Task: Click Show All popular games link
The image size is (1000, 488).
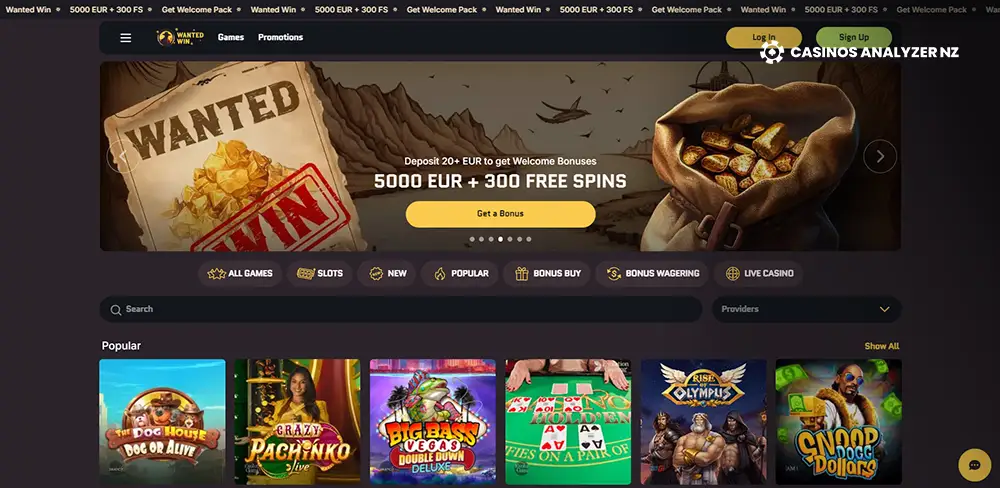Action: coord(881,346)
